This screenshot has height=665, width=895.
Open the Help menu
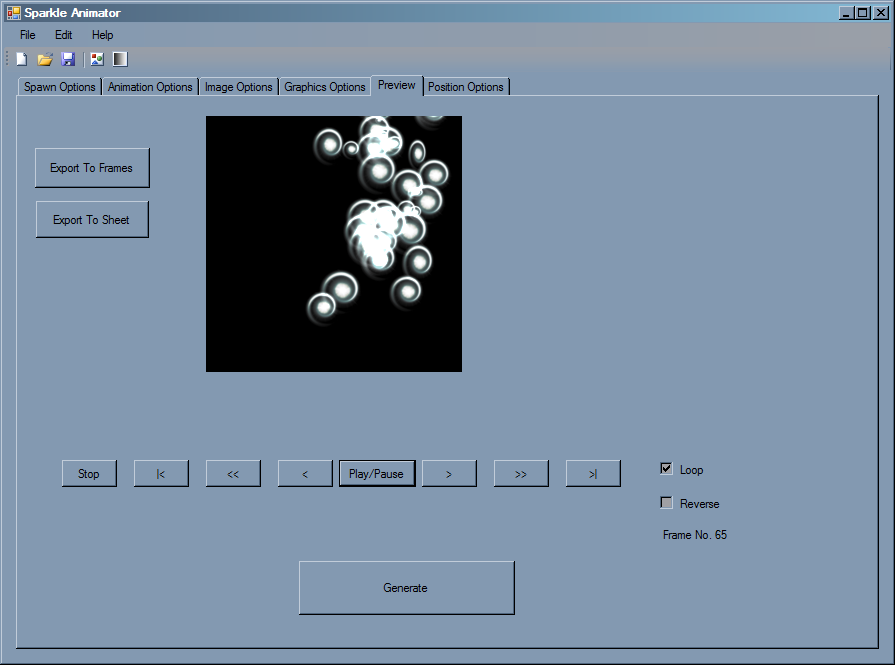coord(102,34)
